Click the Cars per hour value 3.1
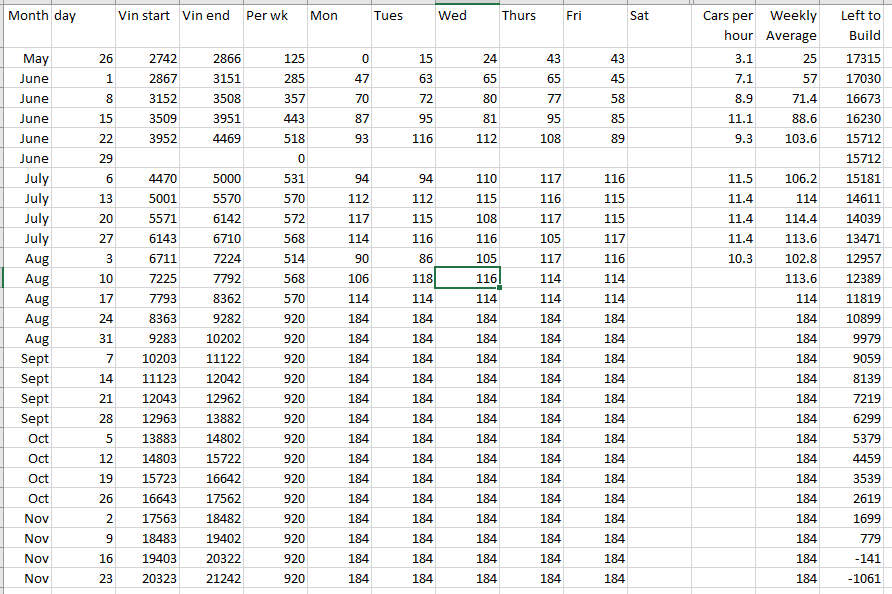The width and height of the screenshot is (892, 594). pos(724,59)
